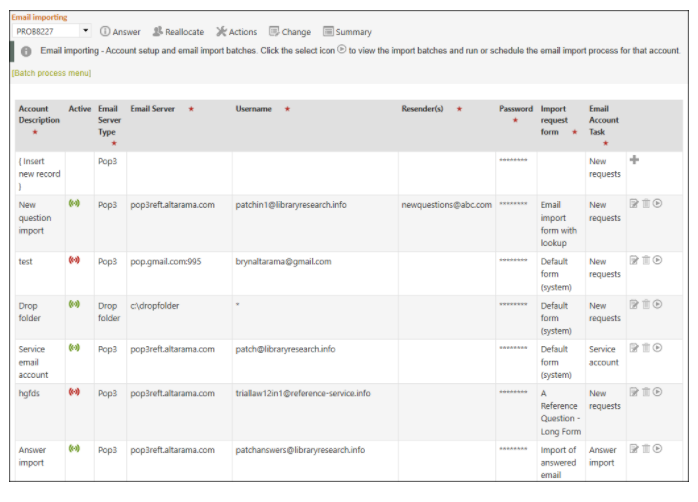698x502 pixels.
Task: Click the plus icon to insert new record
Action: pyautogui.click(x=634, y=160)
